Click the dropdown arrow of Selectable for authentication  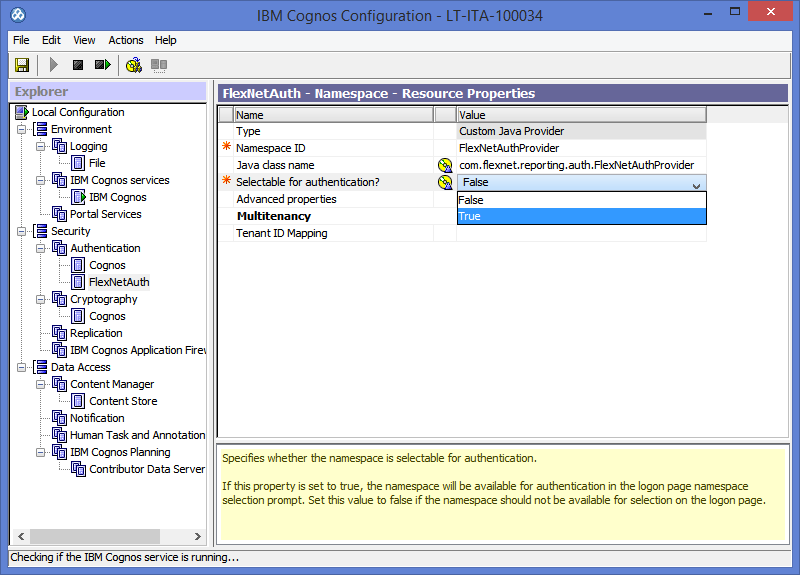(x=696, y=186)
